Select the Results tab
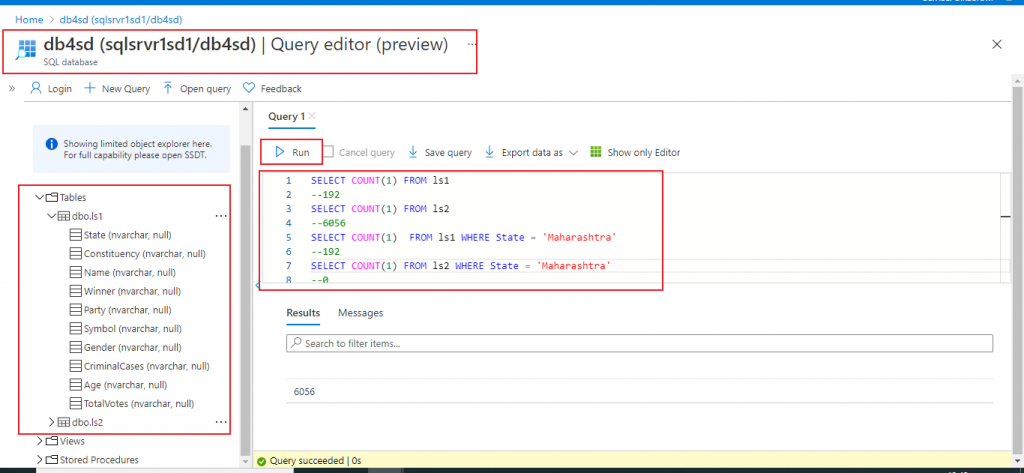The image size is (1024, 473). tap(303, 313)
